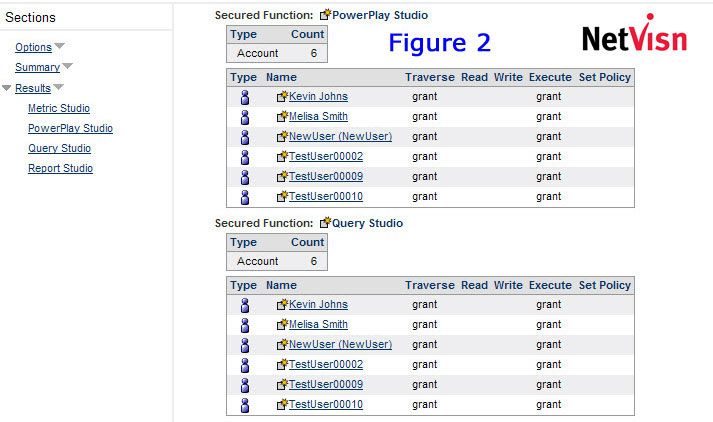Click link icon beside Kevin Johns in PowerPlay table
Screen dimensions: 713x422
(x=282, y=96)
